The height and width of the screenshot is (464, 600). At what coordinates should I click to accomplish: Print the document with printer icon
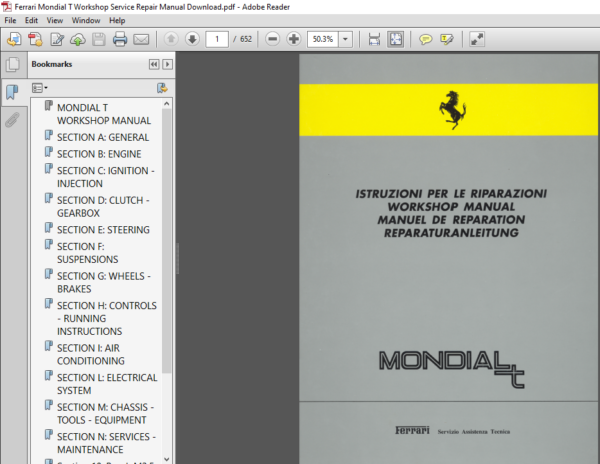coord(120,39)
